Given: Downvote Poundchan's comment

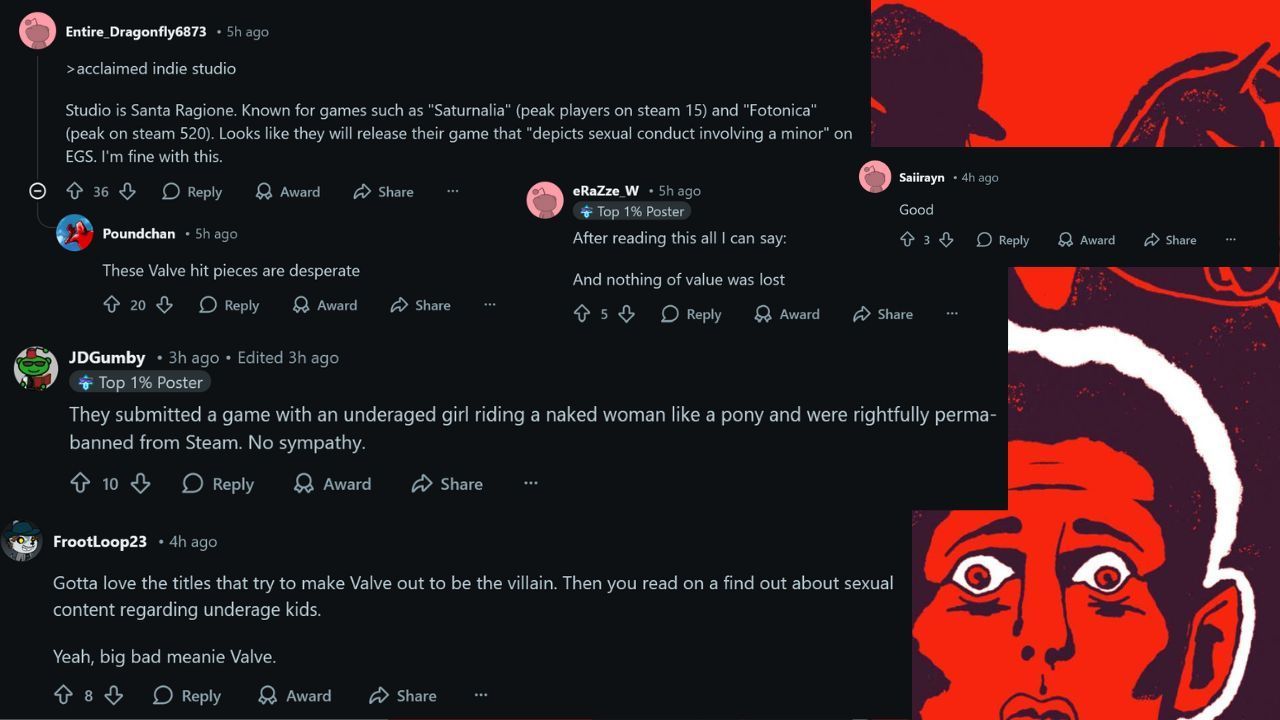Looking at the screenshot, I should pyautogui.click(x=165, y=305).
